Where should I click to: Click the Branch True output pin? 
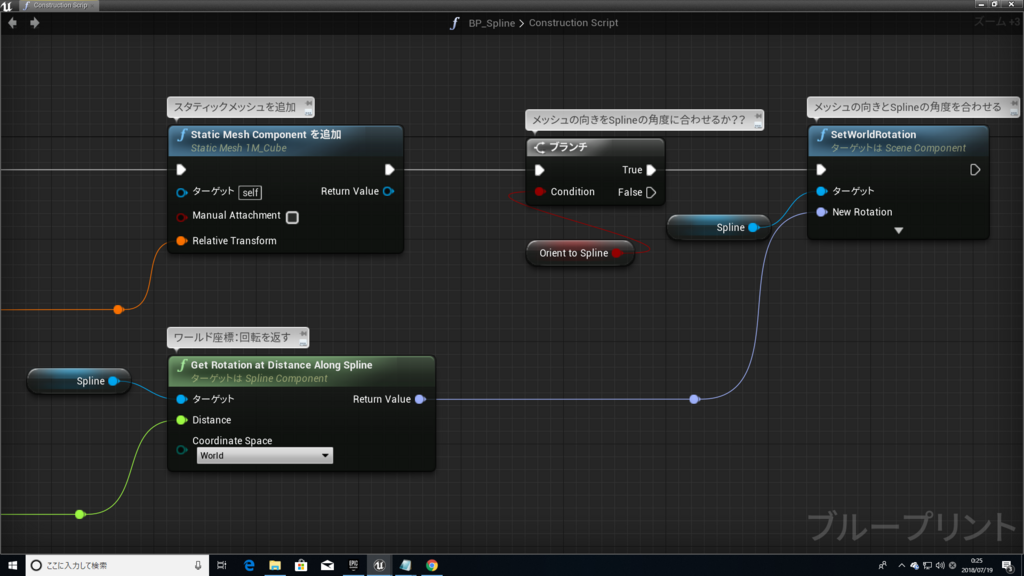point(651,170)
